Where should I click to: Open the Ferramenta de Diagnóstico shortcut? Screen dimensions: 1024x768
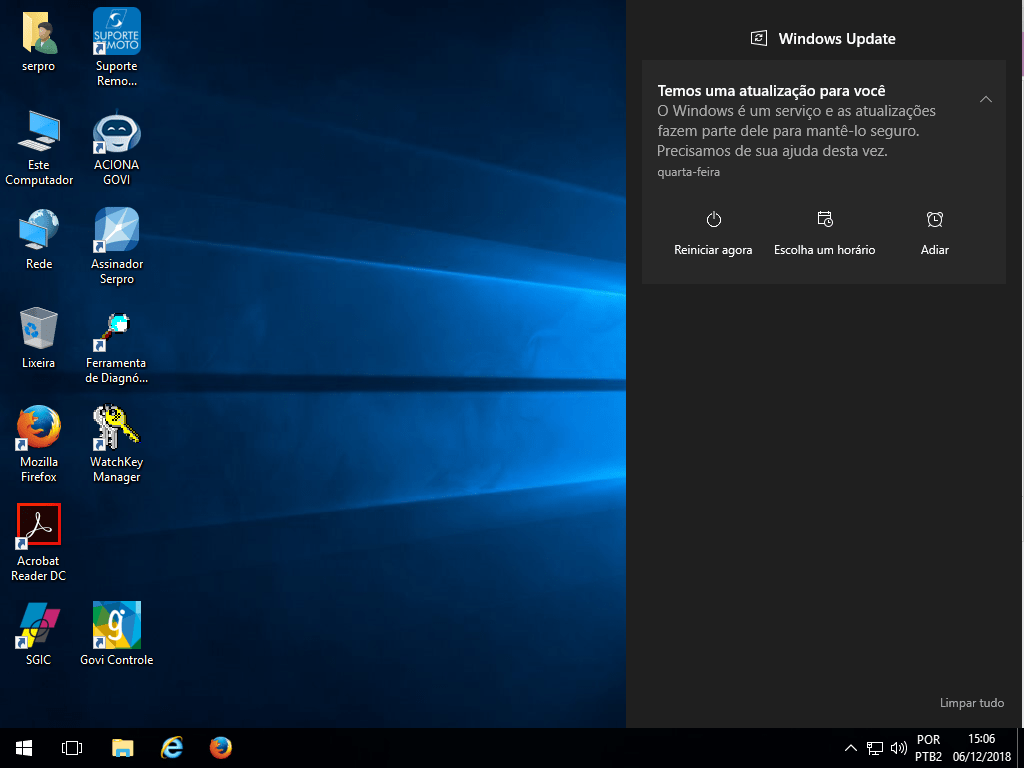(117, 329)
